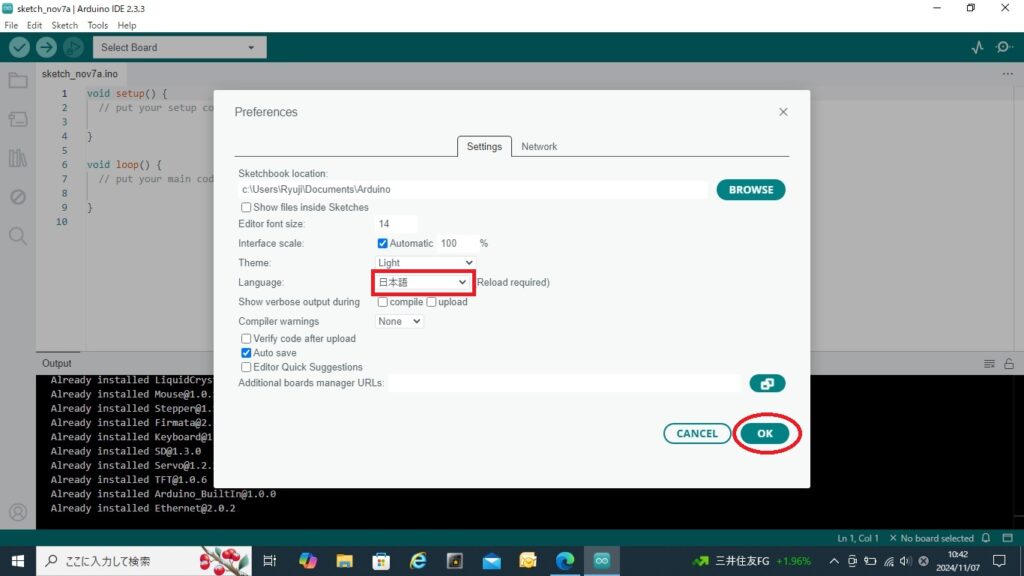Enable Editor Quick Suggestions
Viewport: 1024px width, 576px height.
(x=246, y=367)
